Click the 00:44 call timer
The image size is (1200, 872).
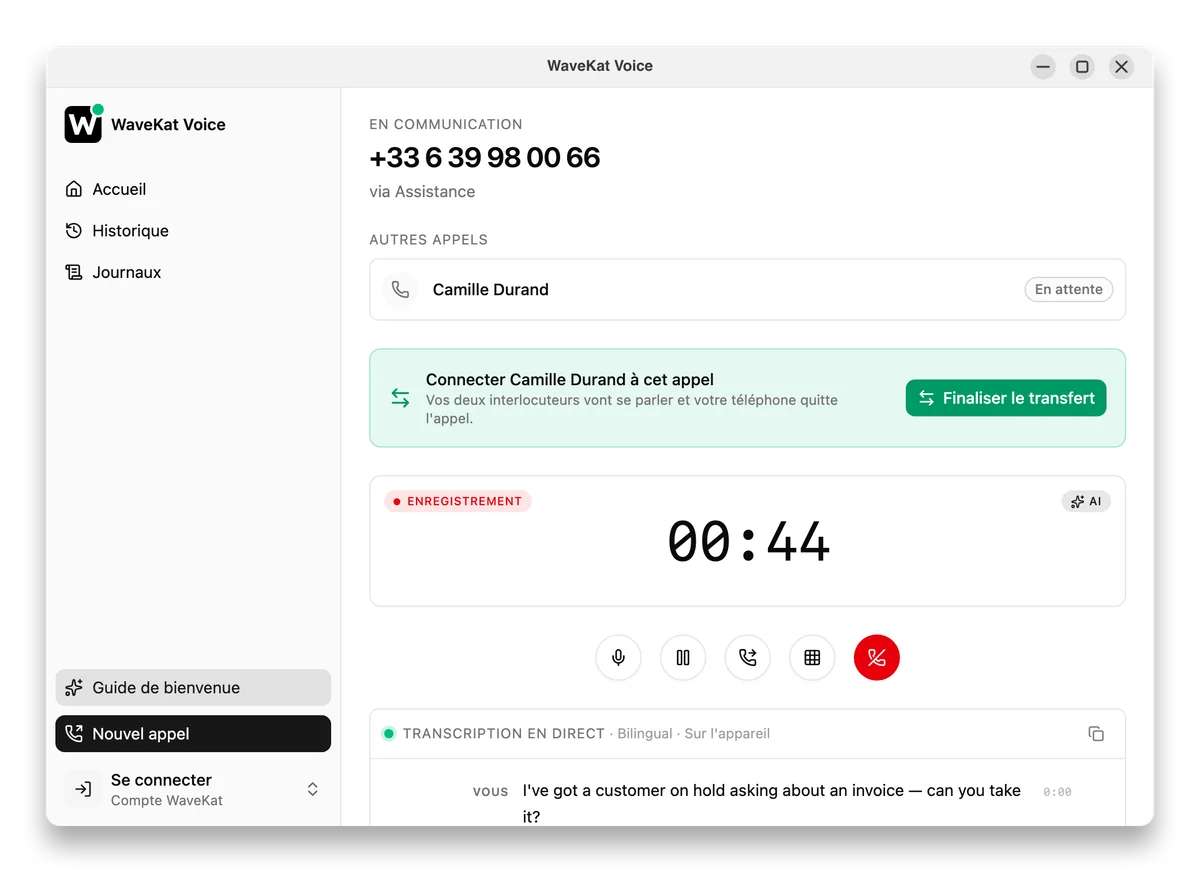point(748,542)
